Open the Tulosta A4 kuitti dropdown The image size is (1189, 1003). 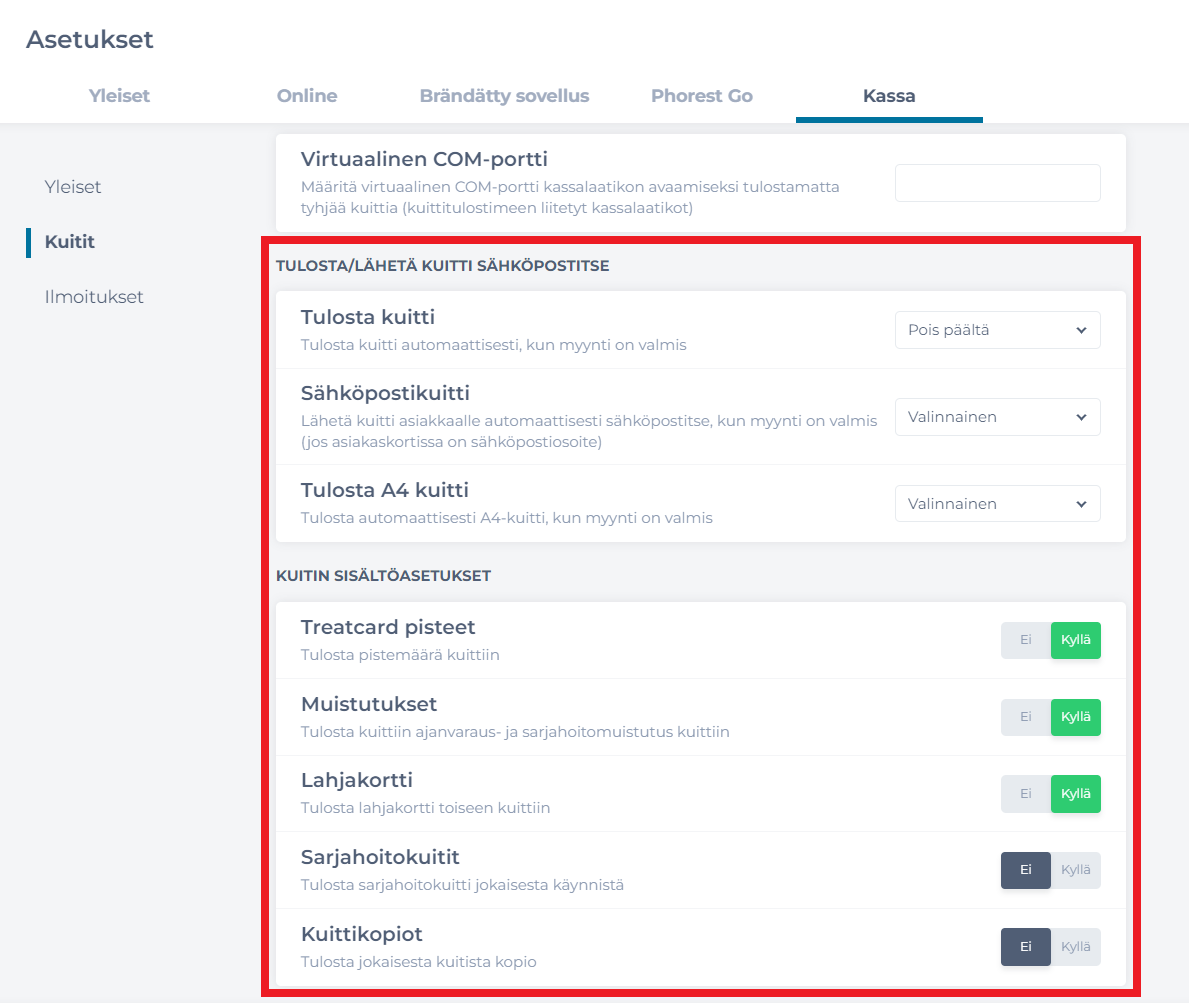(x=997, y=504)
